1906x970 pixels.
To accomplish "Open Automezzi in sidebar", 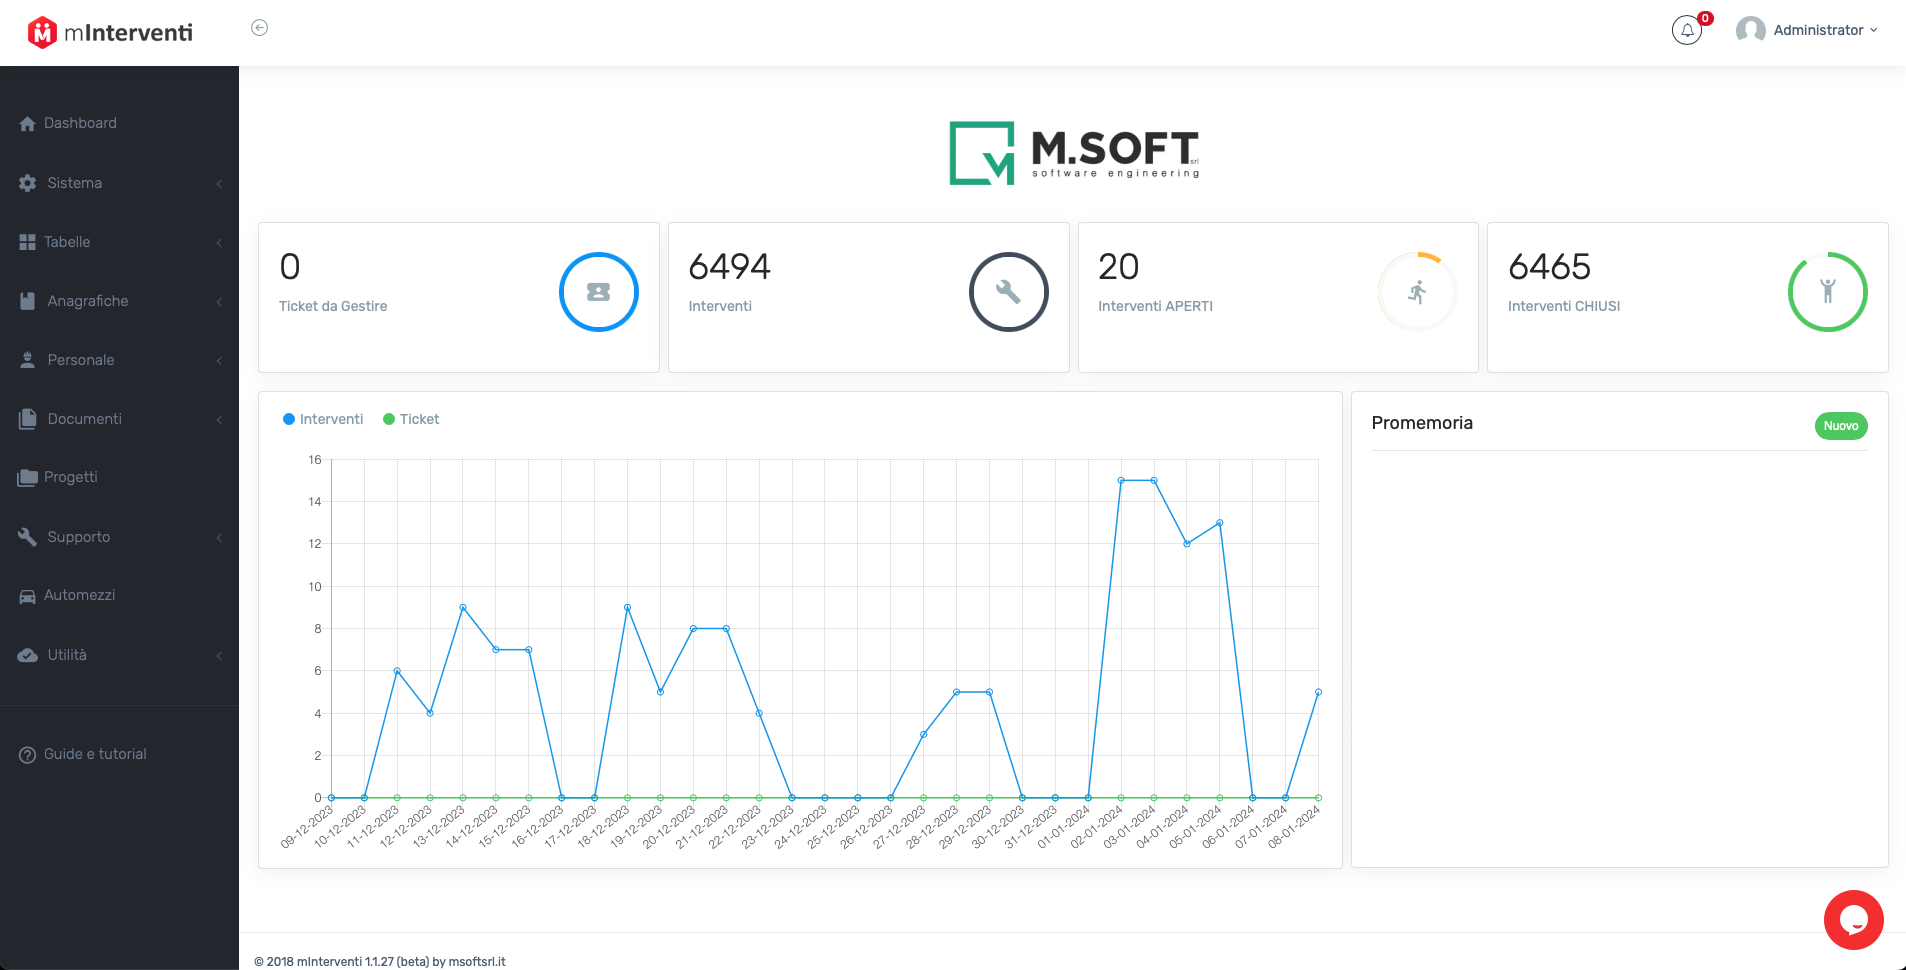I will click(80, 595).
